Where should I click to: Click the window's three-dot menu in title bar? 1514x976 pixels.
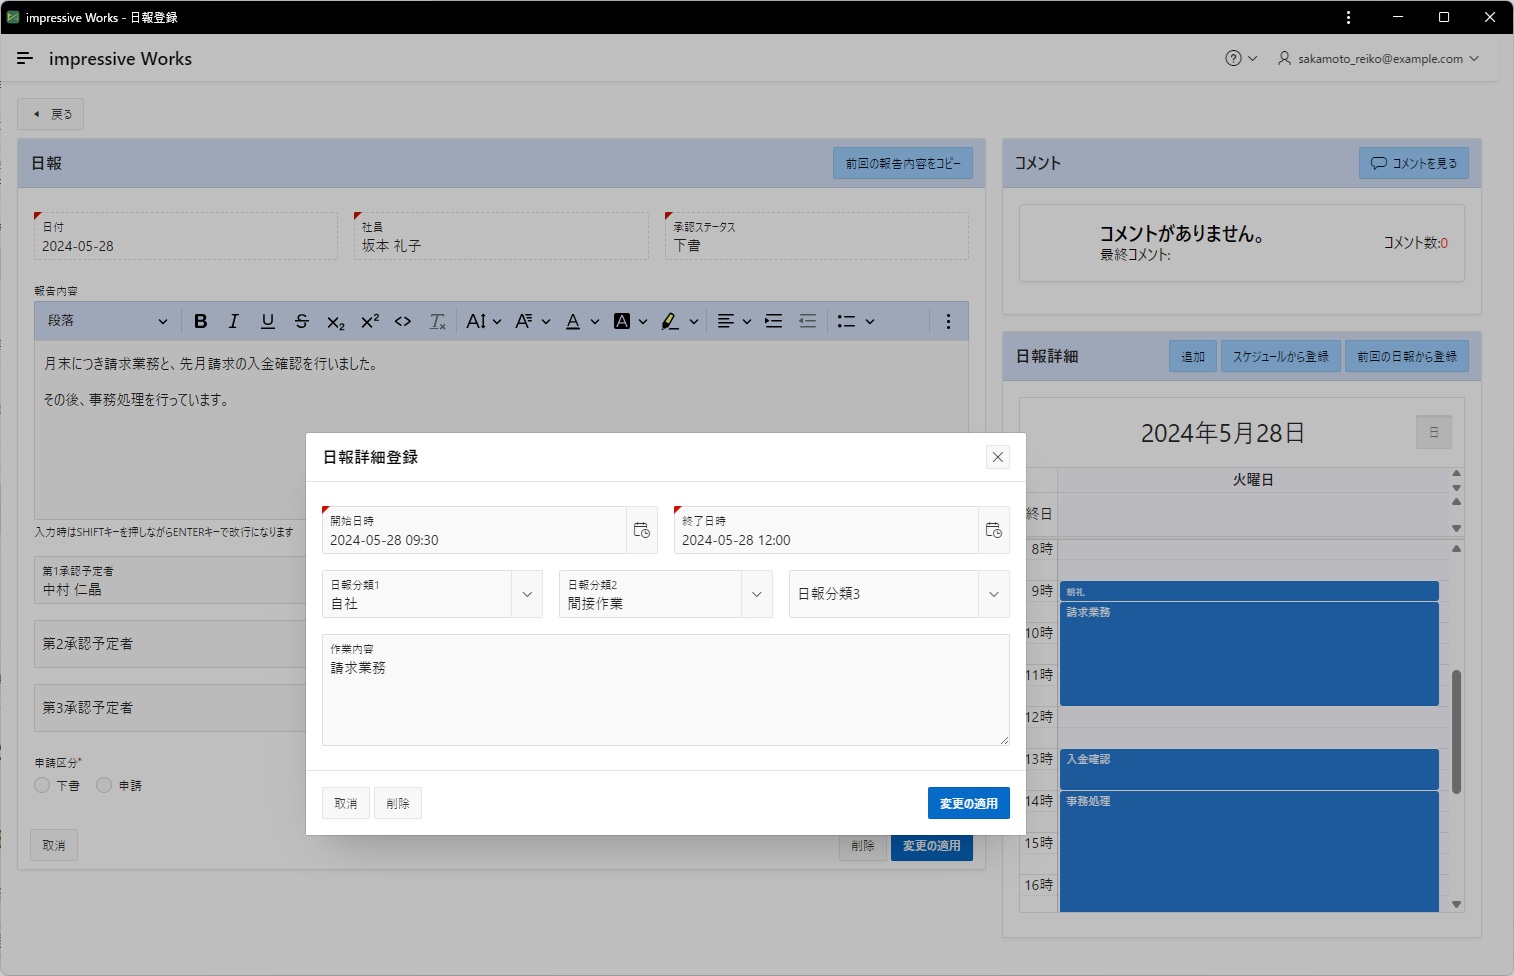click(1348, 17)
